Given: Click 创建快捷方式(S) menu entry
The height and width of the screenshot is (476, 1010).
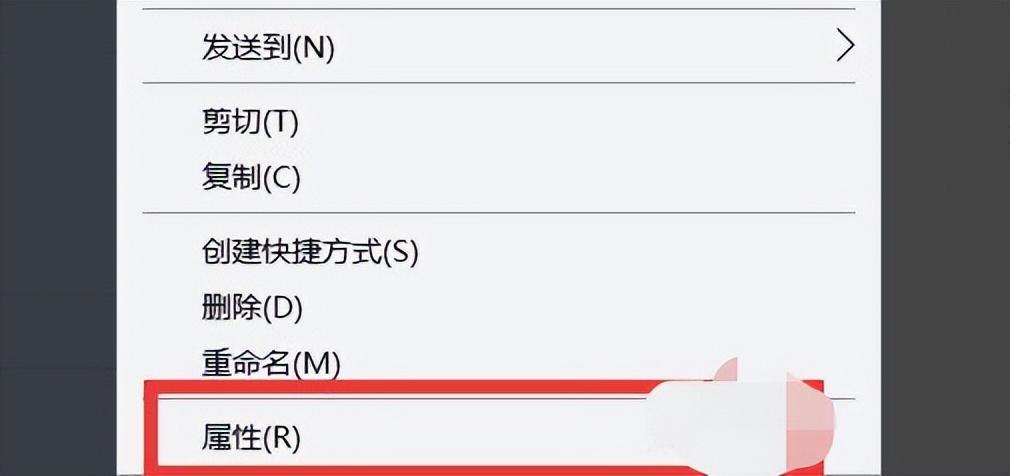Looking at the screenshot, I should [x=497, y=253].
